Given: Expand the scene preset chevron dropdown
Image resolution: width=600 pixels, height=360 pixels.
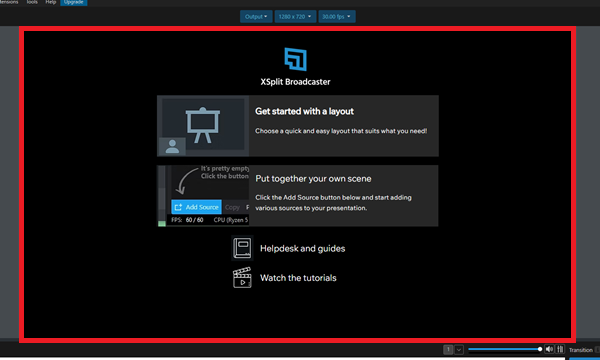Looking at the screenshot, I should click(459, 349).
